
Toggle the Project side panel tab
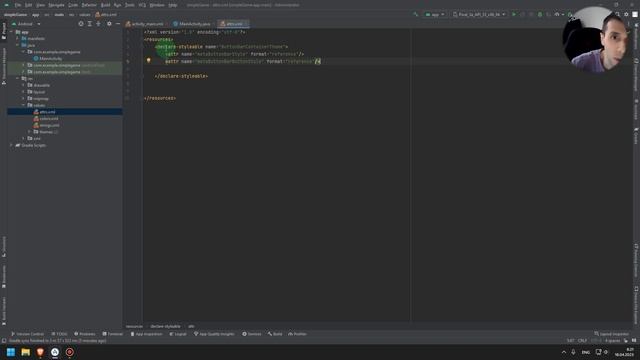coord(4,31)
